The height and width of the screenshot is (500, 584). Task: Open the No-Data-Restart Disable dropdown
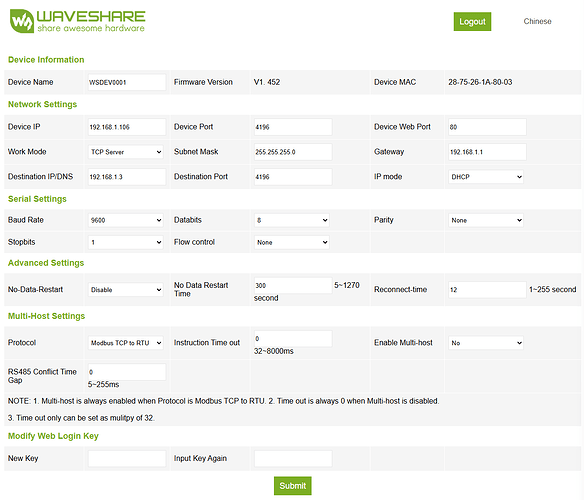(x=126, y=289)
